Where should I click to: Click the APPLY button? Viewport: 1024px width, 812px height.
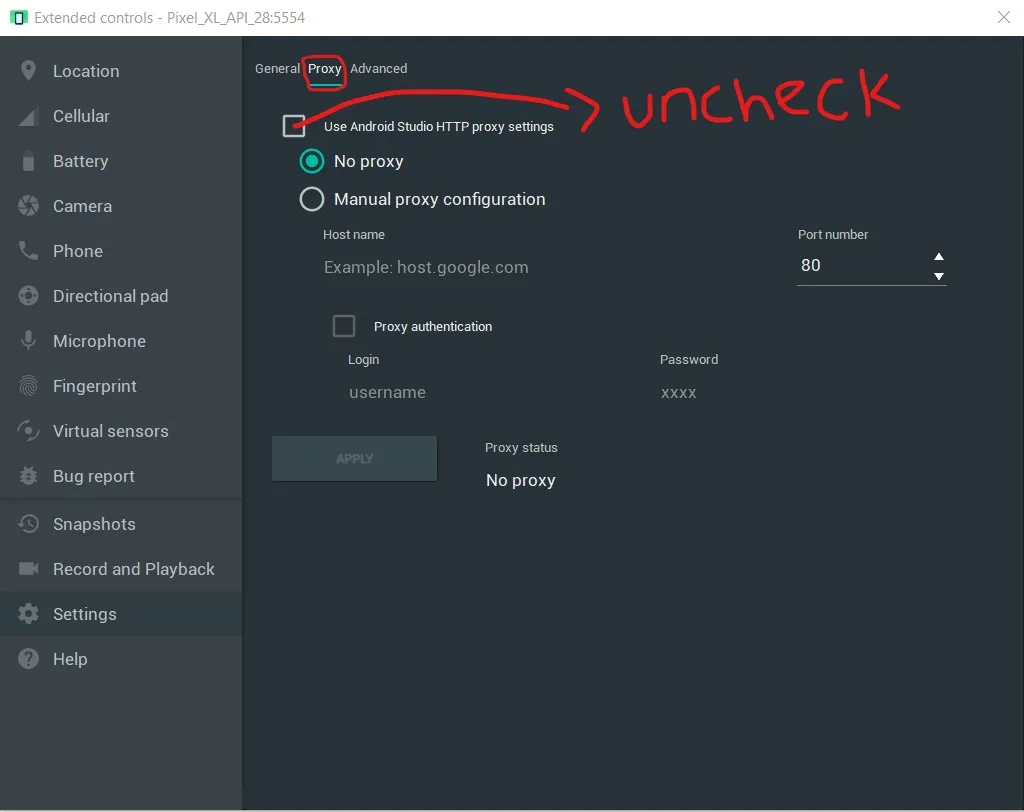coord(354,459)
